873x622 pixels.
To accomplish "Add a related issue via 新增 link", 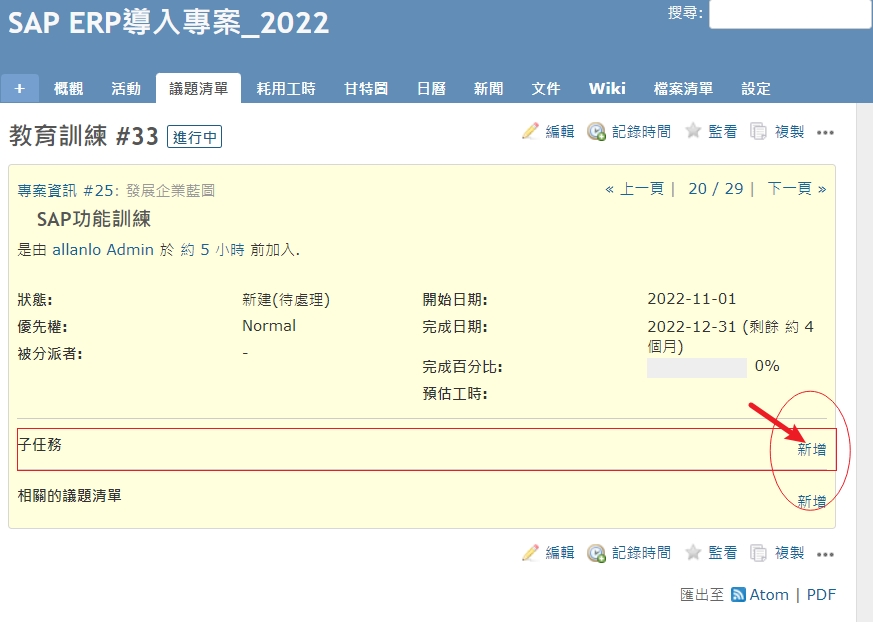I will coord(811,502).
